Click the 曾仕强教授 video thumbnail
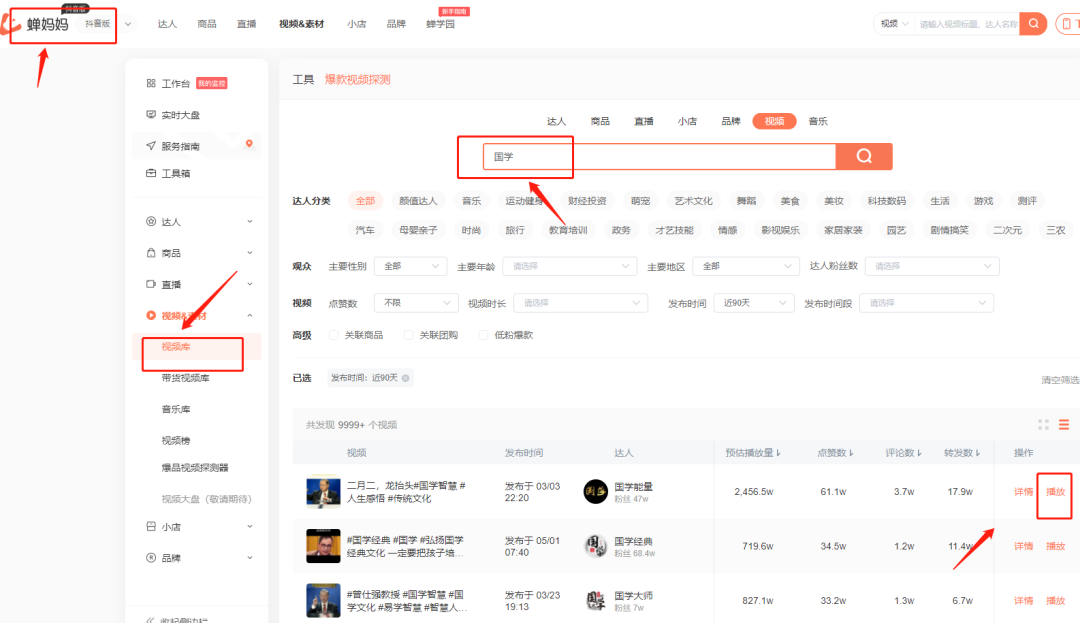The width and height of the screenshot is (1080, 623). pyautogui.click(x=323, y=600)
